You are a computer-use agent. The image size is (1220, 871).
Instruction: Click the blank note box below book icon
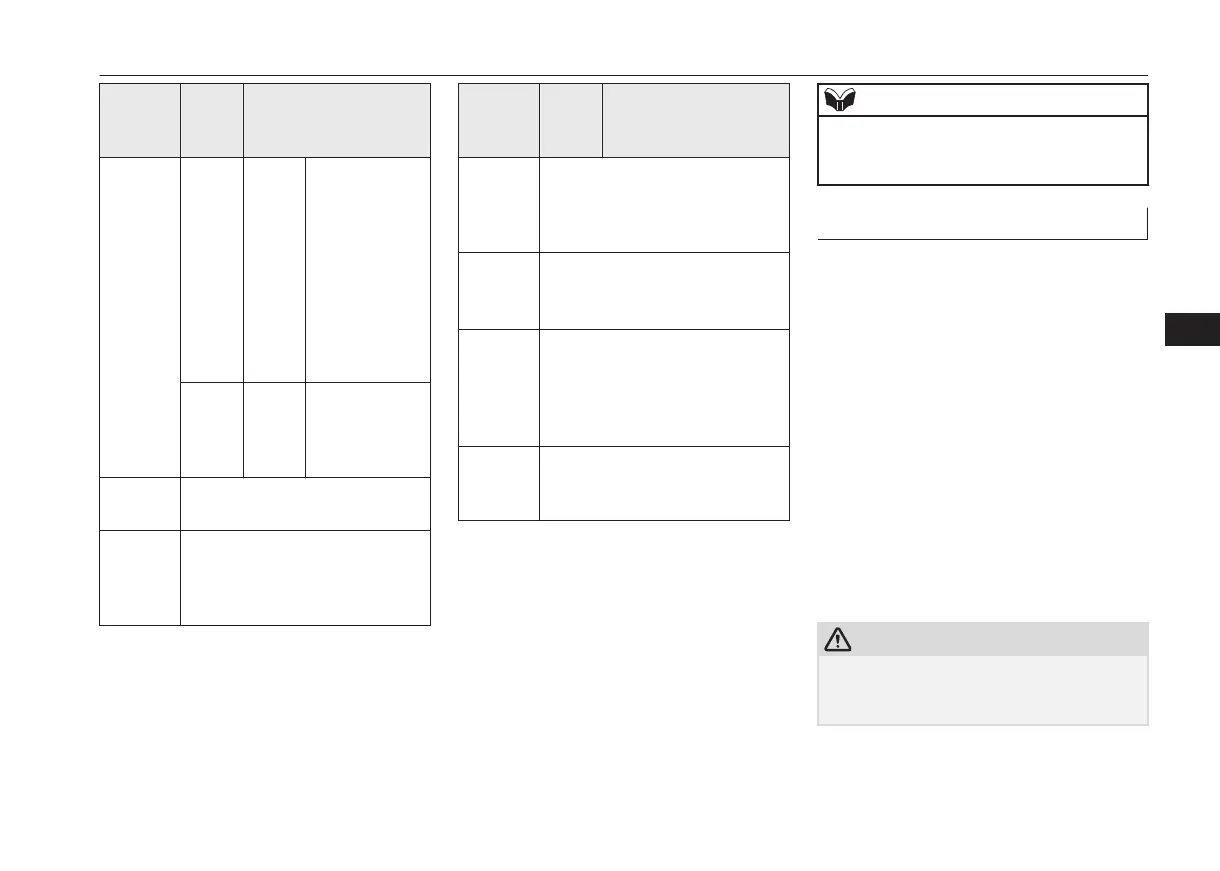[x=983, y=150]
